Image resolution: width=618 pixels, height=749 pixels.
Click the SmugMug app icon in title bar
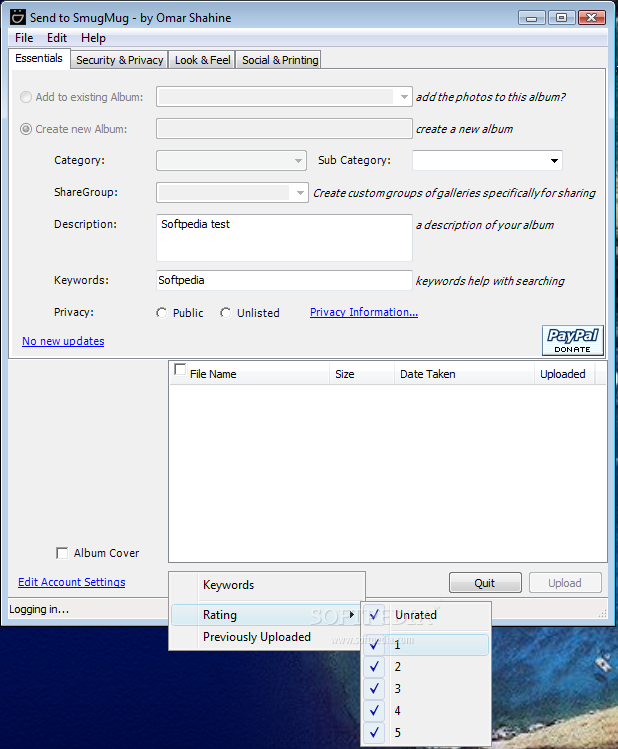pos(18,17)
